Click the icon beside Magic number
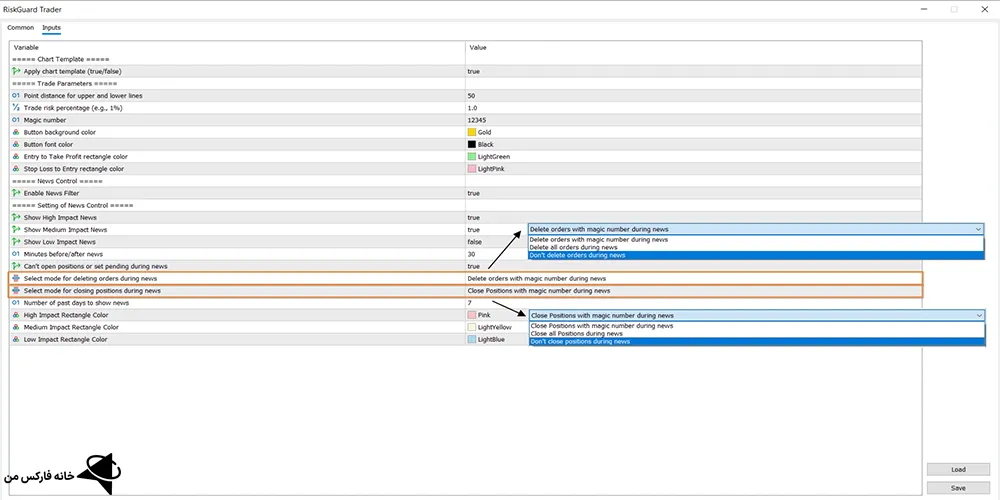The width and height of the screenshot is (1000, 500). [x=16, y=120]
